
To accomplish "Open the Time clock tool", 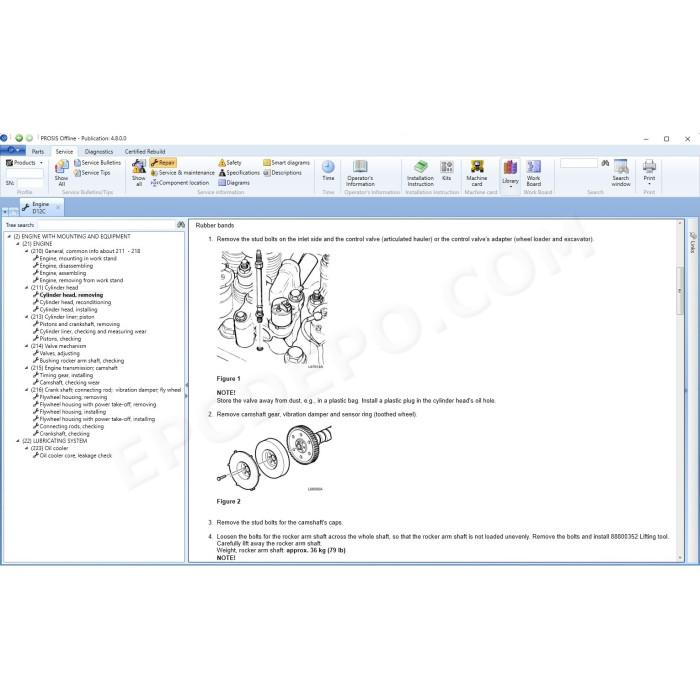I will 328,170.
